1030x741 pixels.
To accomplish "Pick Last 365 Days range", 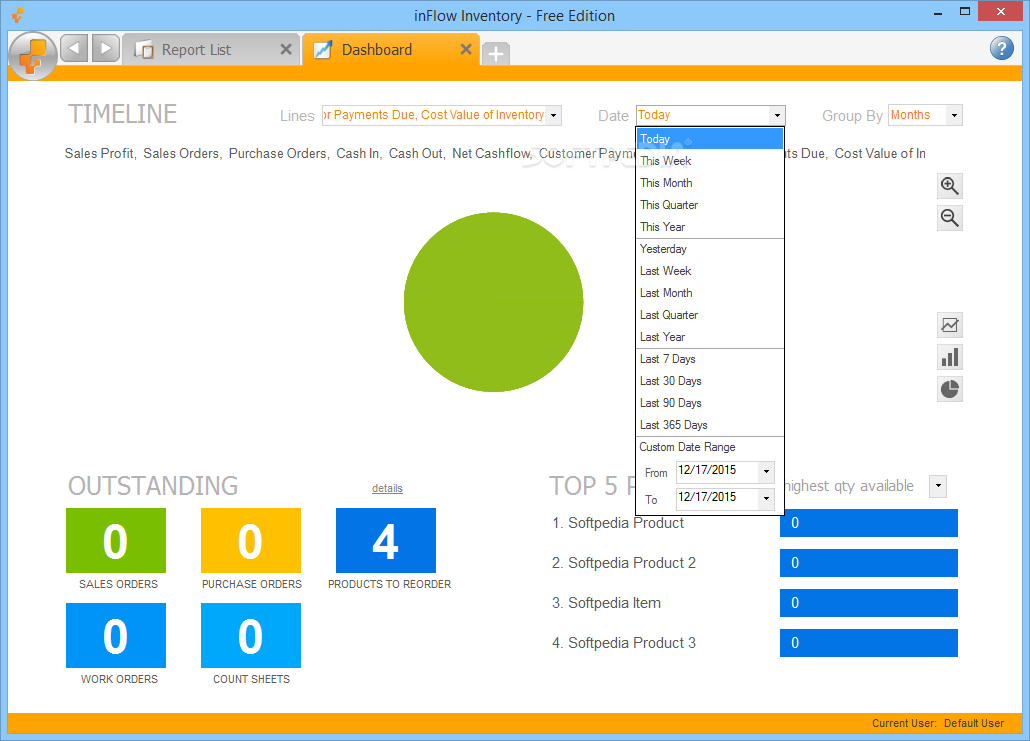I will point(709,425).
